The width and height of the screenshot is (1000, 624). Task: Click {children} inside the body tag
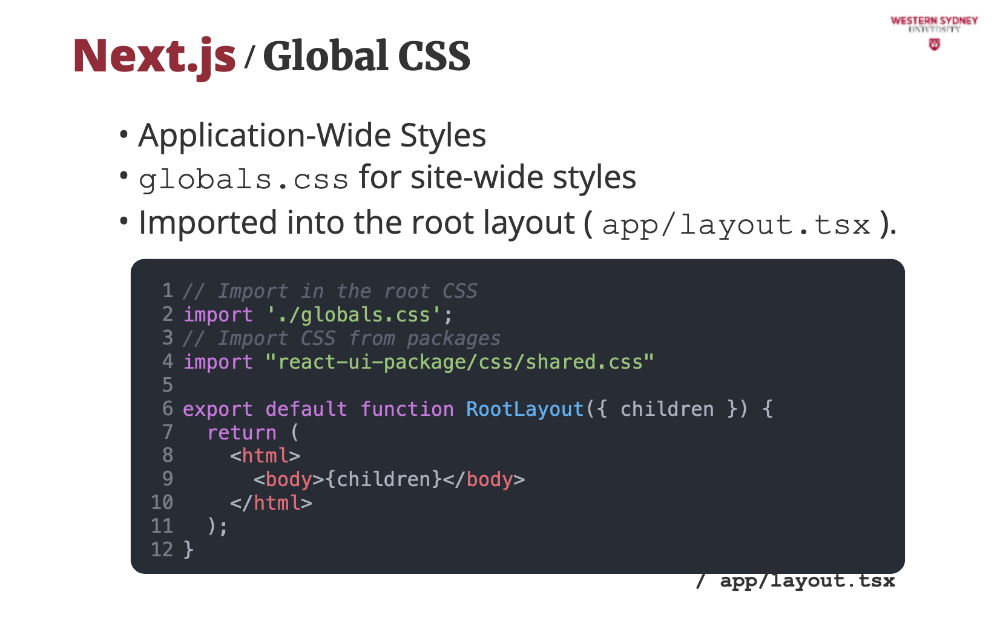[389, 479]
